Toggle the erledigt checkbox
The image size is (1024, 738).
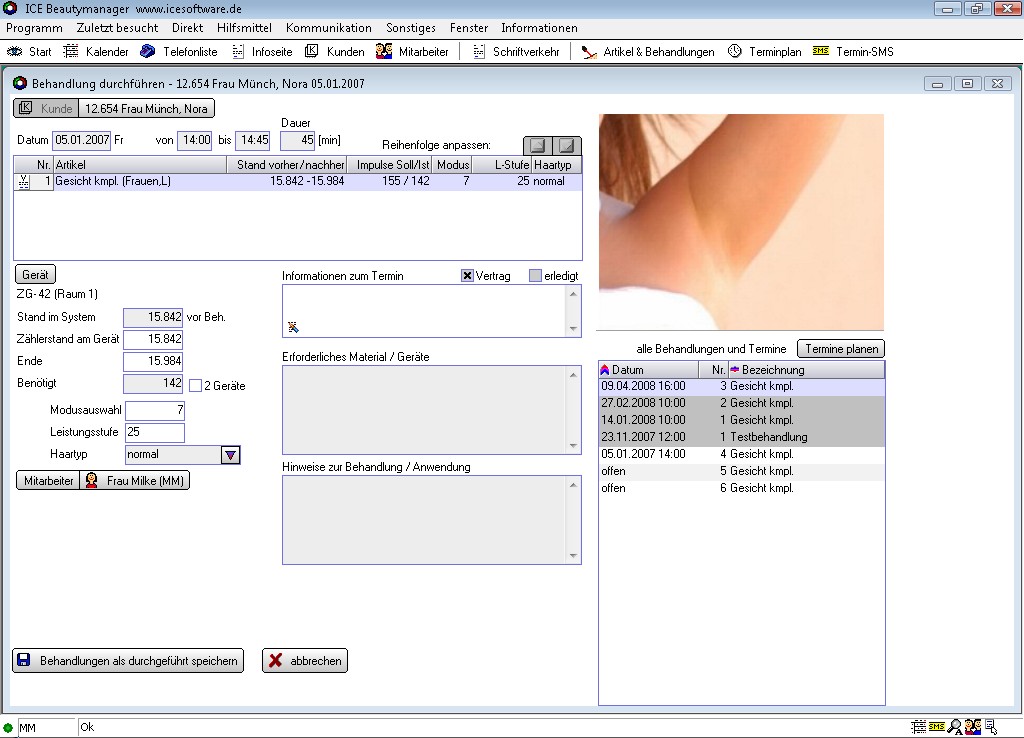[x=535, y=276]
